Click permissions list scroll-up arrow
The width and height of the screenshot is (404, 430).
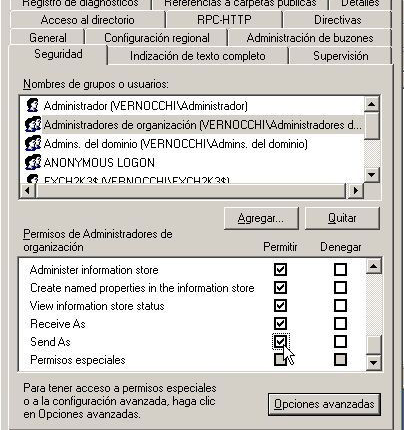(x=373, y=266)
